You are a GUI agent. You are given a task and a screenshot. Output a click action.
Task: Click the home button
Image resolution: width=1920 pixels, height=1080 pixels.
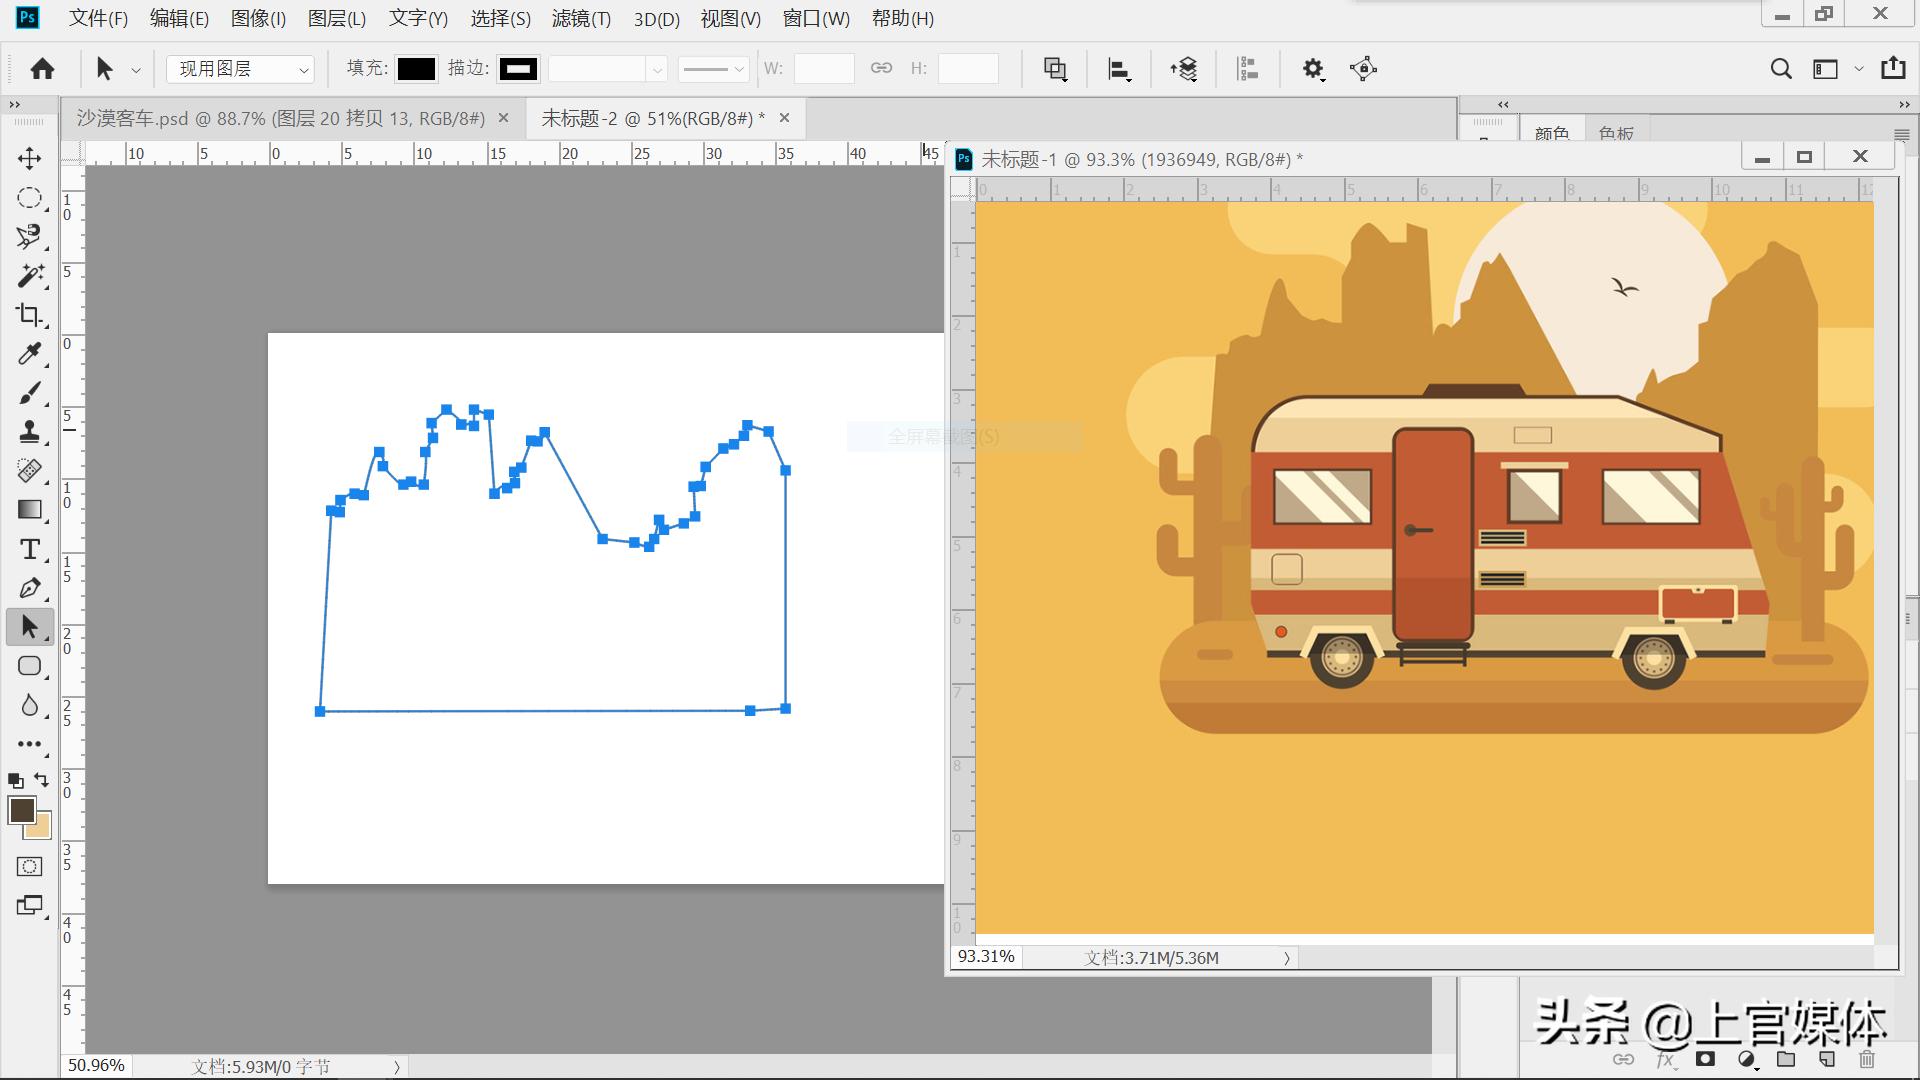click(x=42, y=69)
